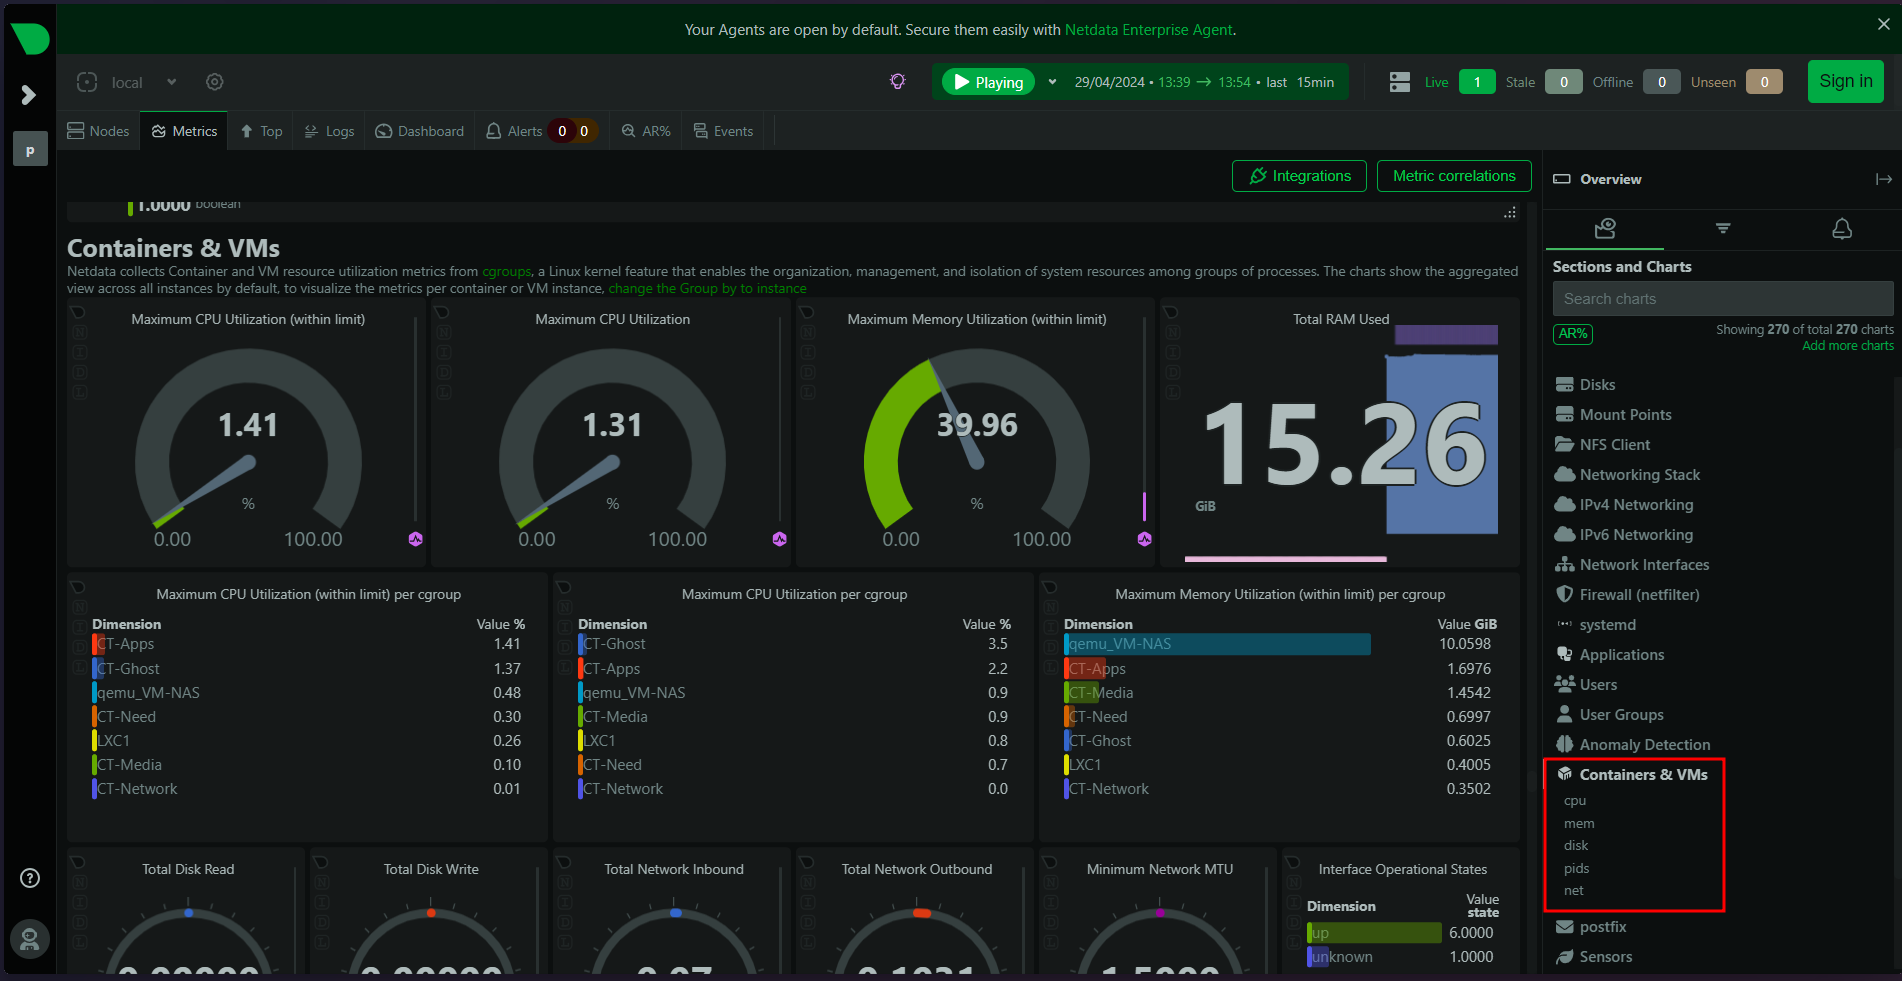Screen dimensions: 1902x981
Task: Select the CT-Apps row in Maximum CPU Utilization (within limit) per cgroup table
Action: coord(308,644)
